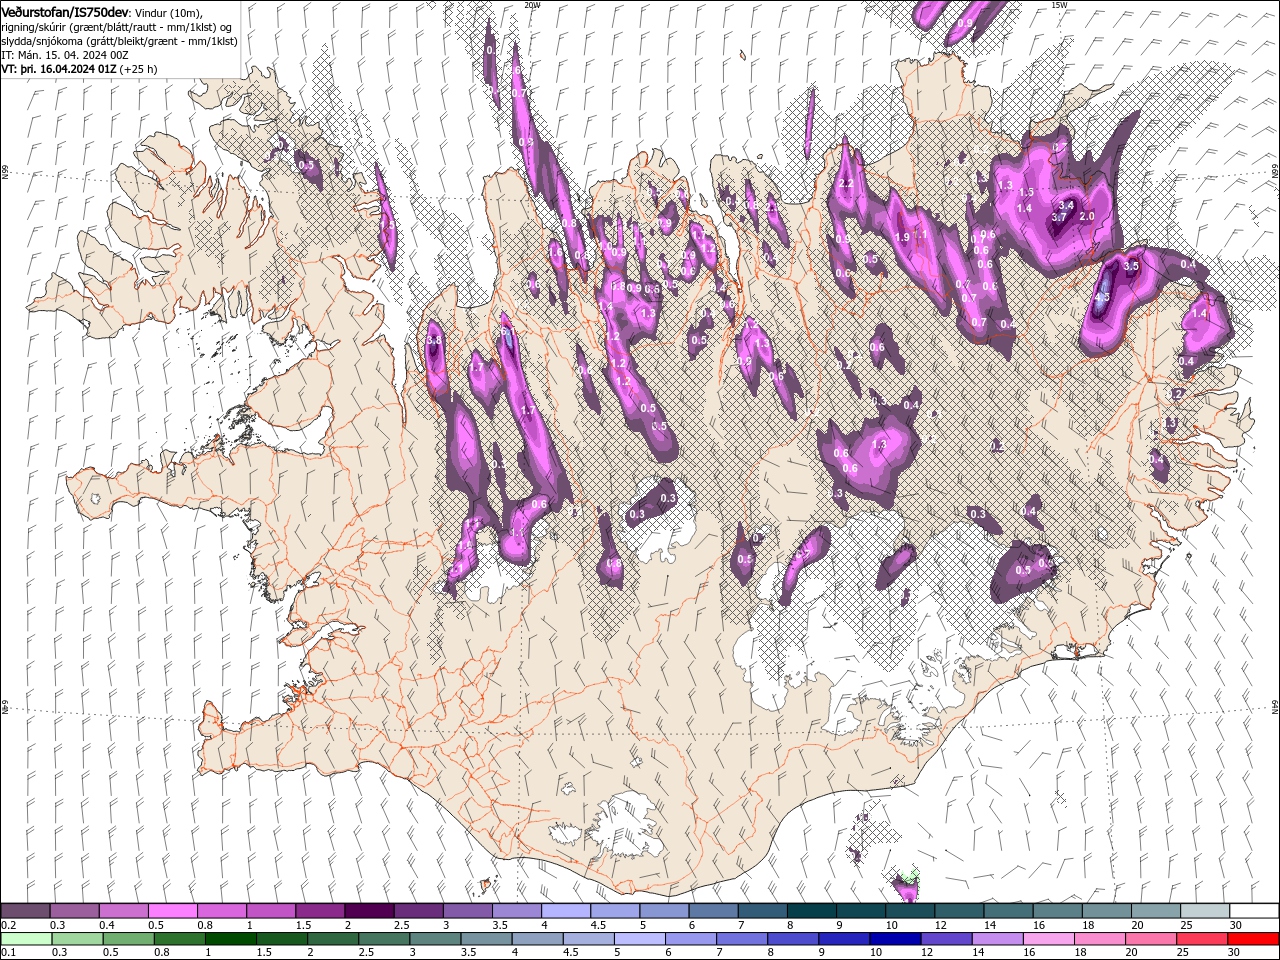Click the '3.7' precipitation value on the map
Image resolution: width=1280 pixels, height=960 pixels.
[x=1059, y=217]
